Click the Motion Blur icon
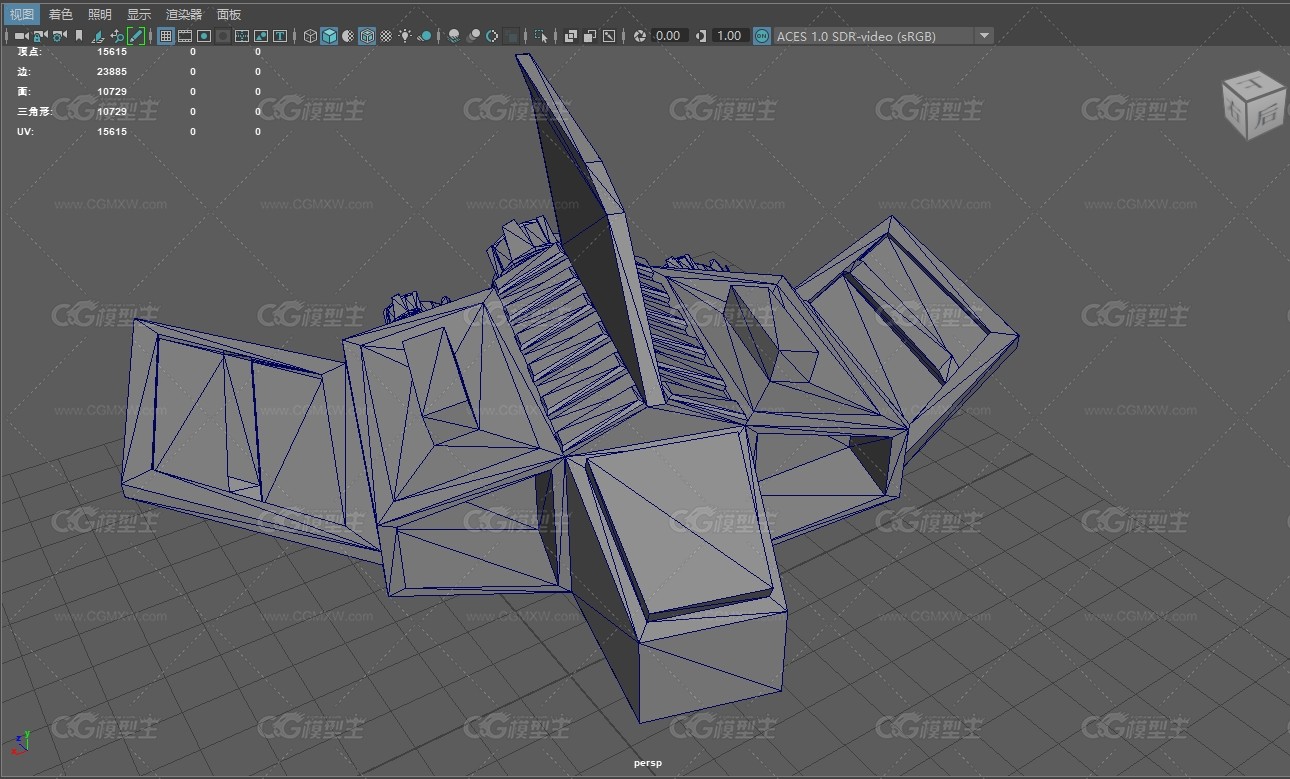 tap(473, 36)
